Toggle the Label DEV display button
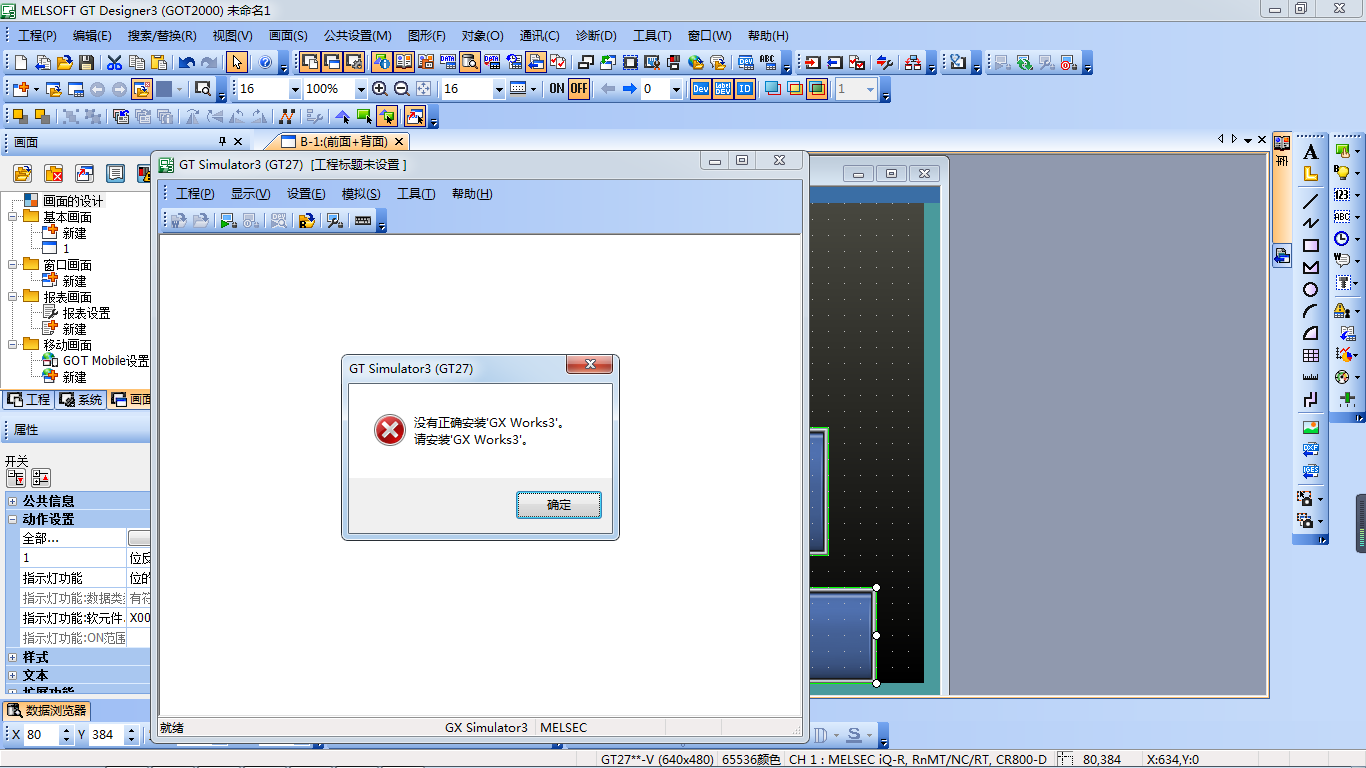1366x768 pixels. click(x=723, y=89)
